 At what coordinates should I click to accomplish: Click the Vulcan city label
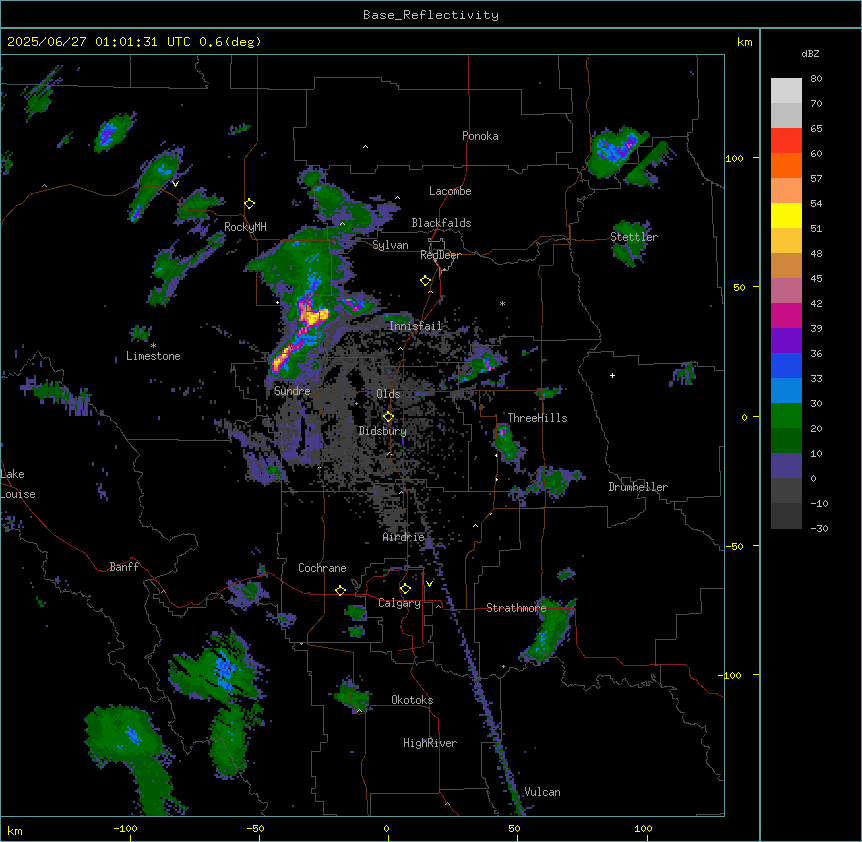(543, 792)
